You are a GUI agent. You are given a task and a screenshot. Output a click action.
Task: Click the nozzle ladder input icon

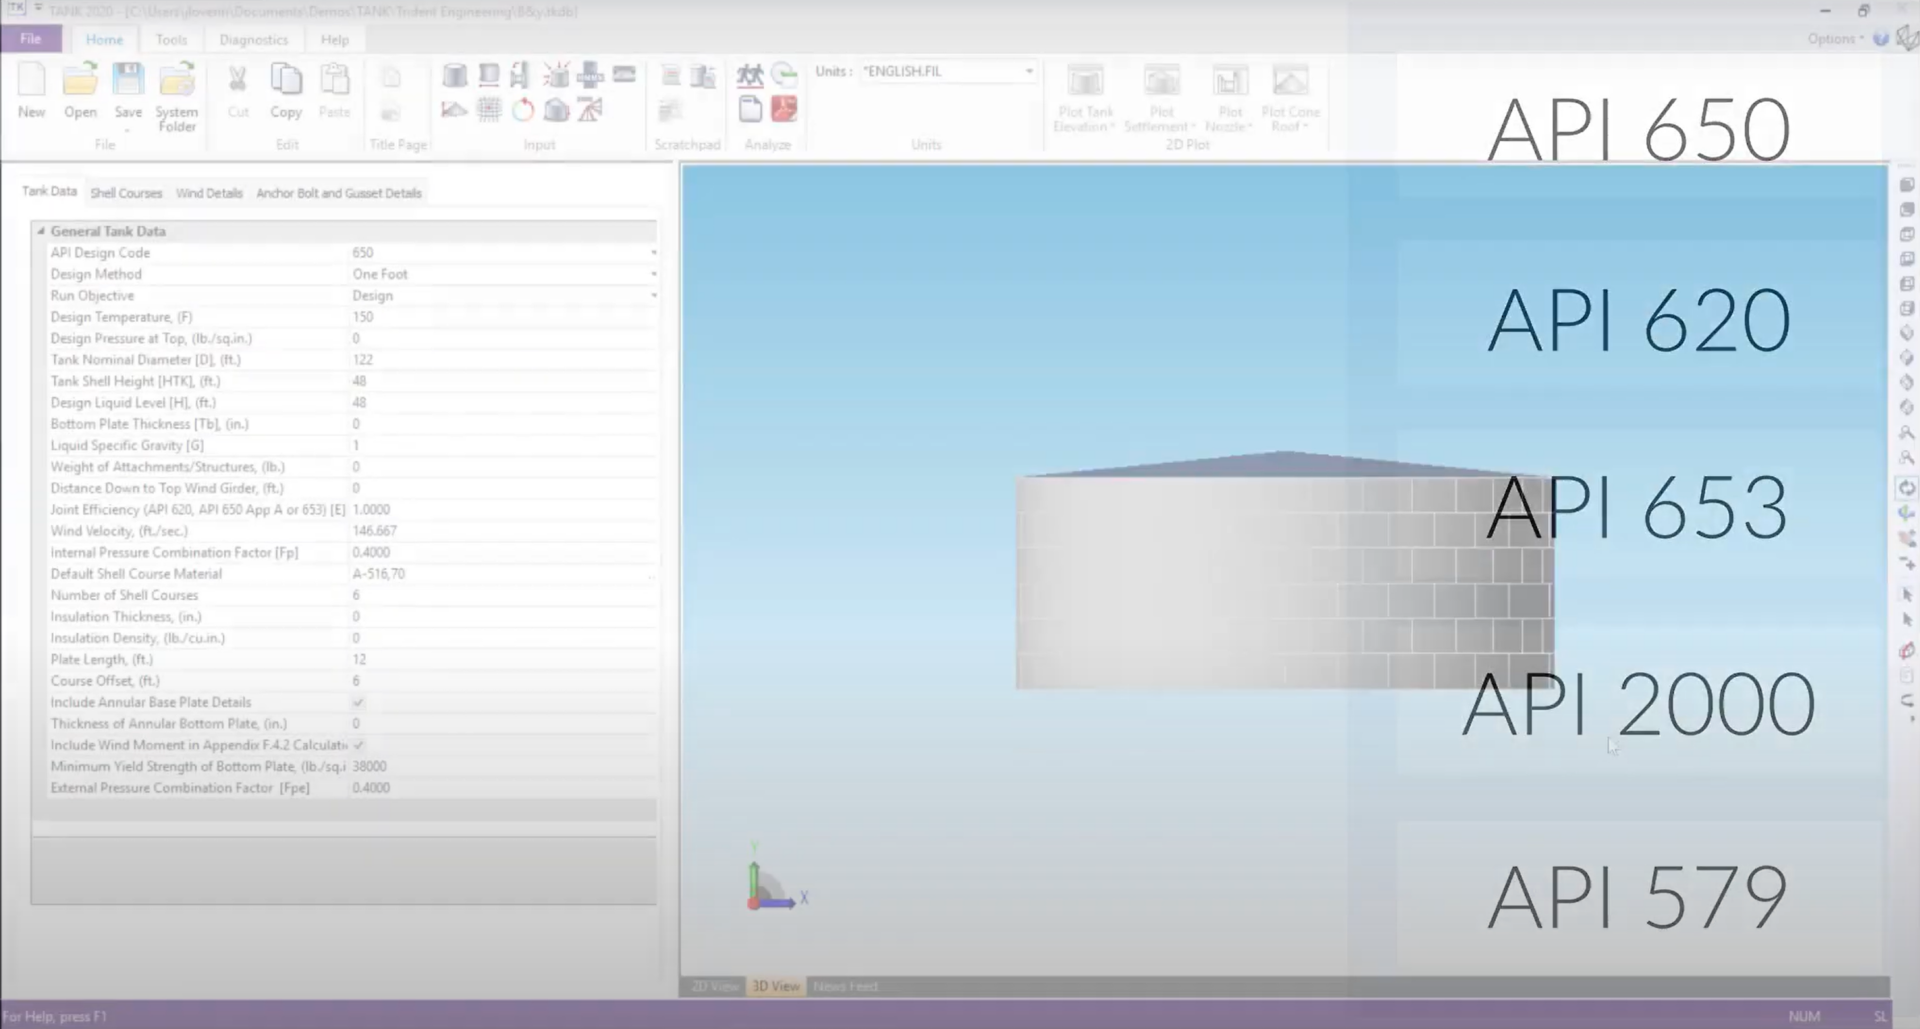(520, 75)
